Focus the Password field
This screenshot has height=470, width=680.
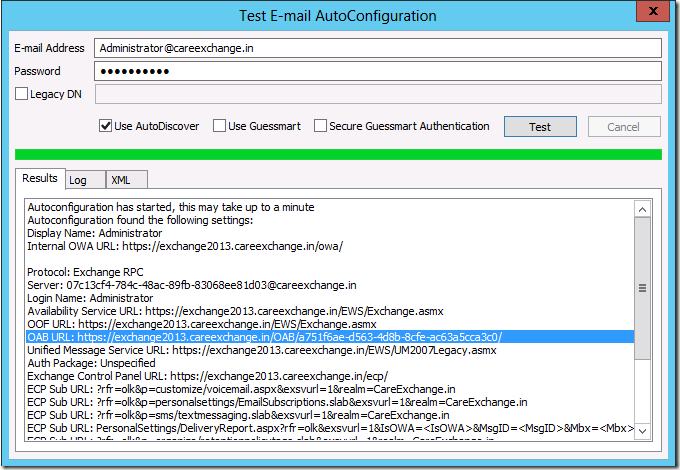tap(378, 71)
